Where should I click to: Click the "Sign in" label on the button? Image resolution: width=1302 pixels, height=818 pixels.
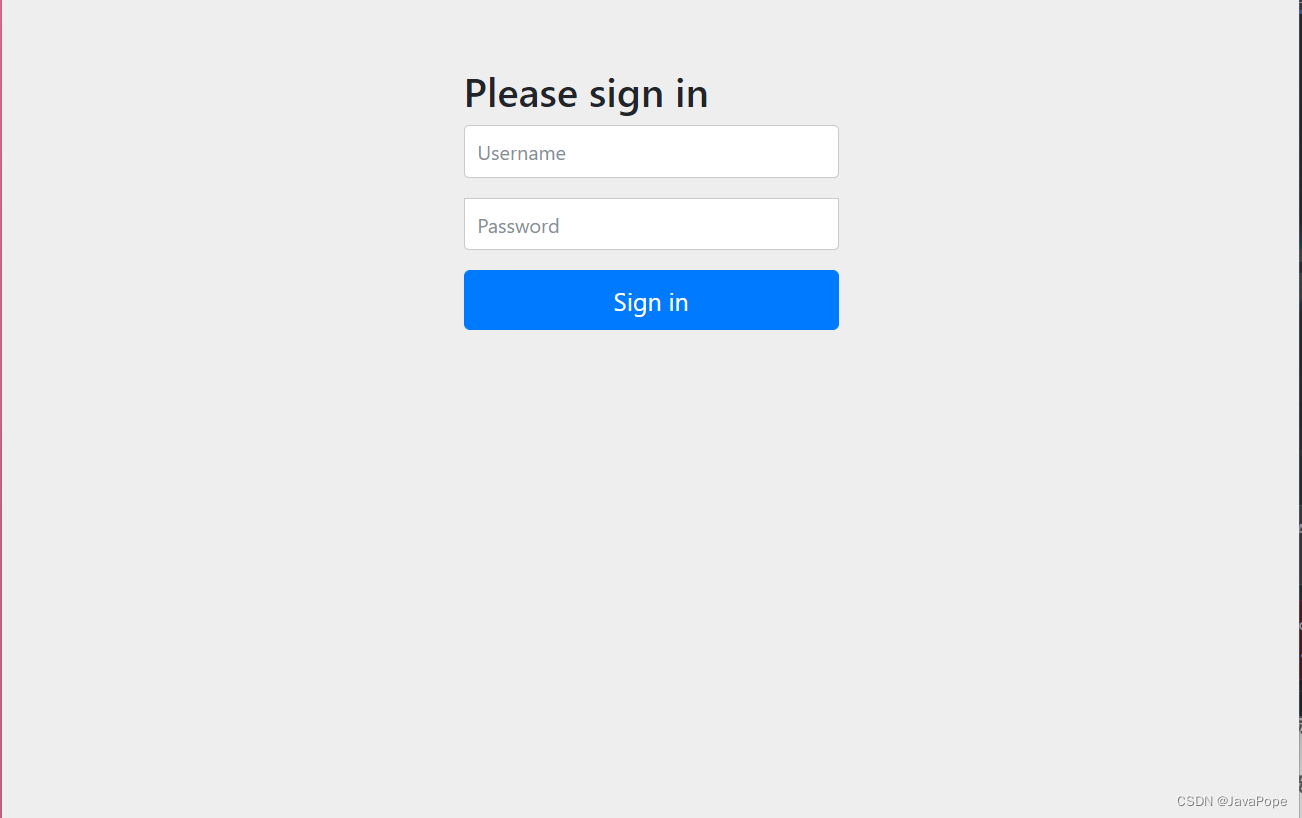651,302
